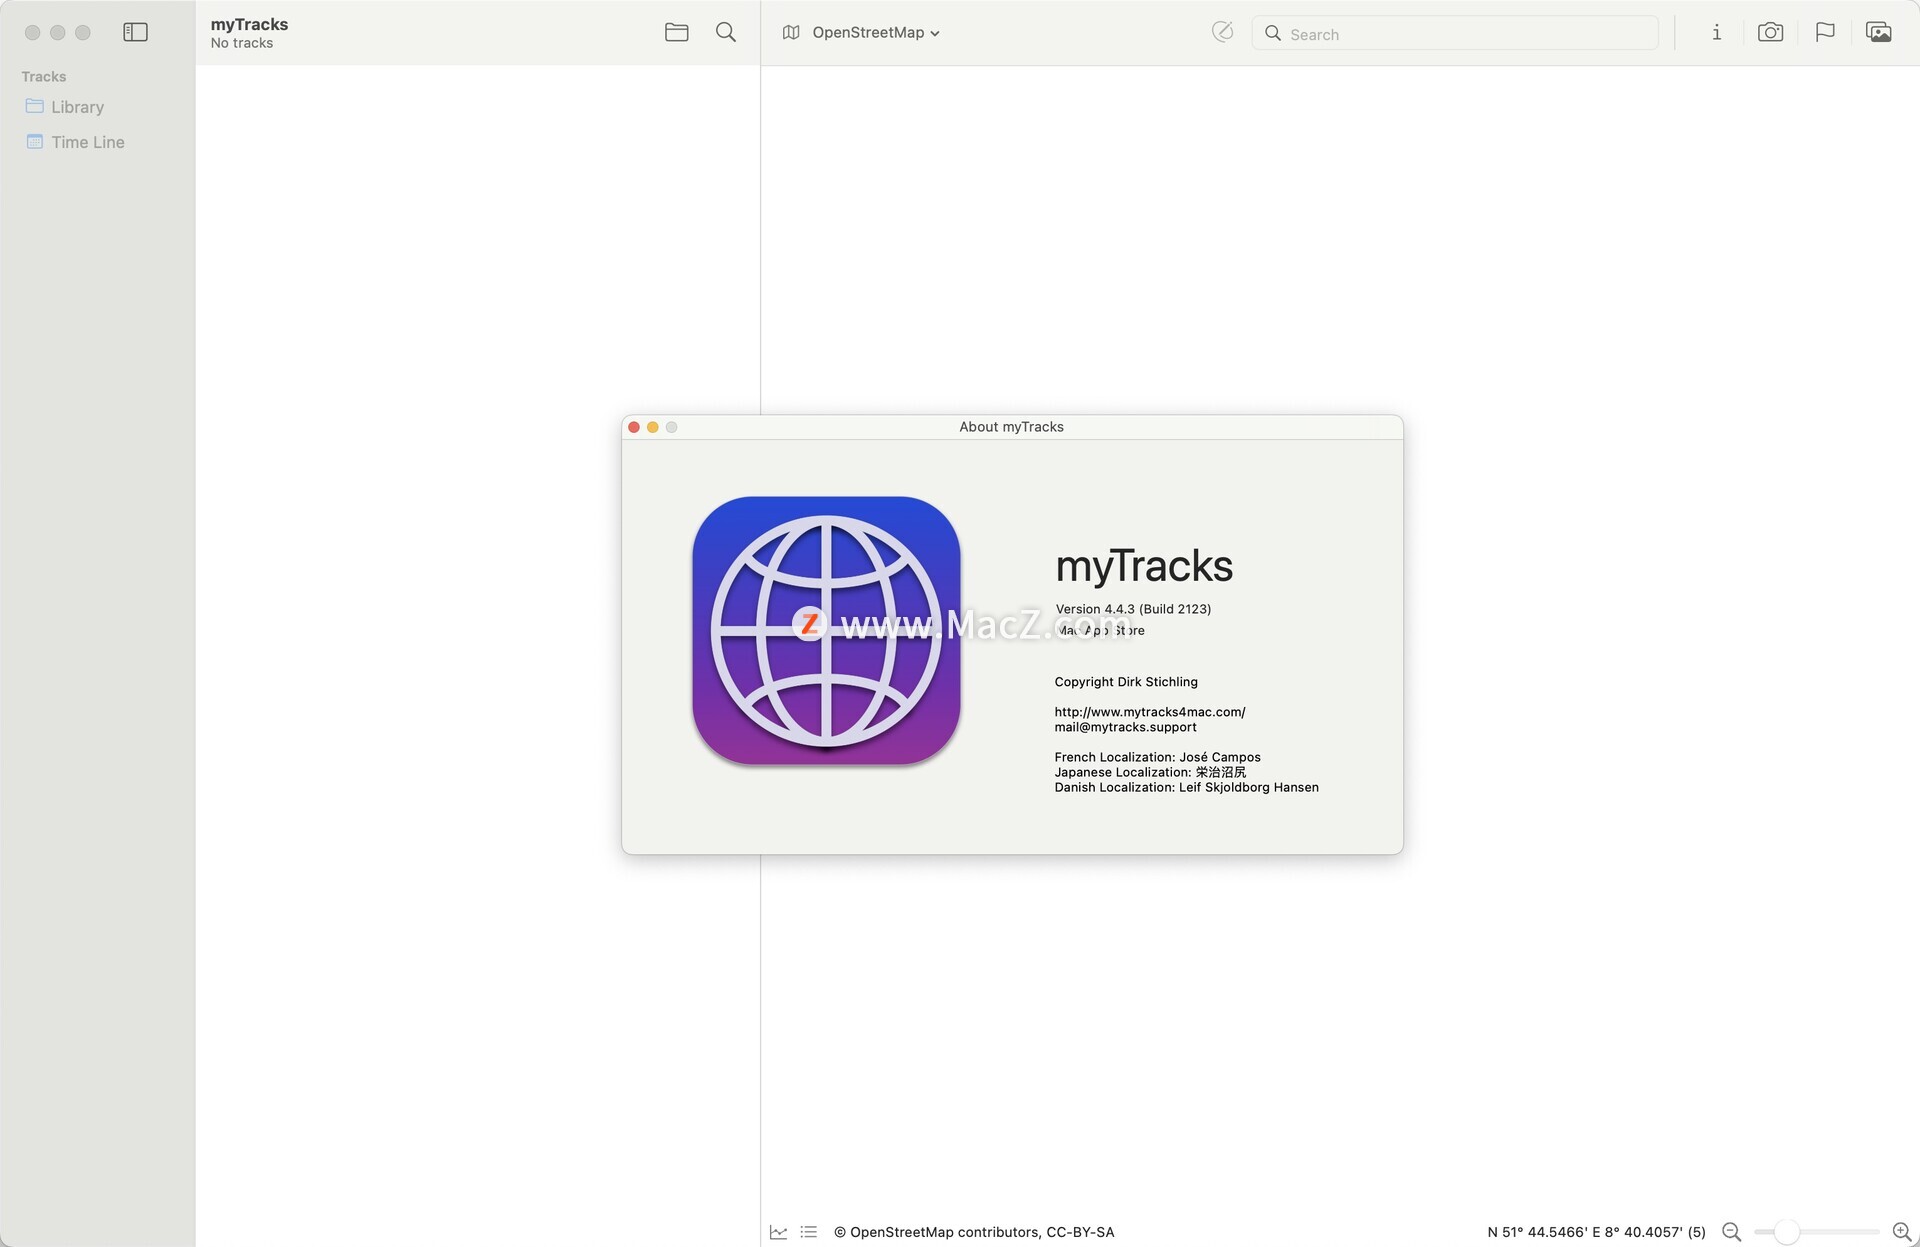Click the waypoint flag icon
The height and width of the screenshot is (1247, 1920).
tap(1825, 32)
